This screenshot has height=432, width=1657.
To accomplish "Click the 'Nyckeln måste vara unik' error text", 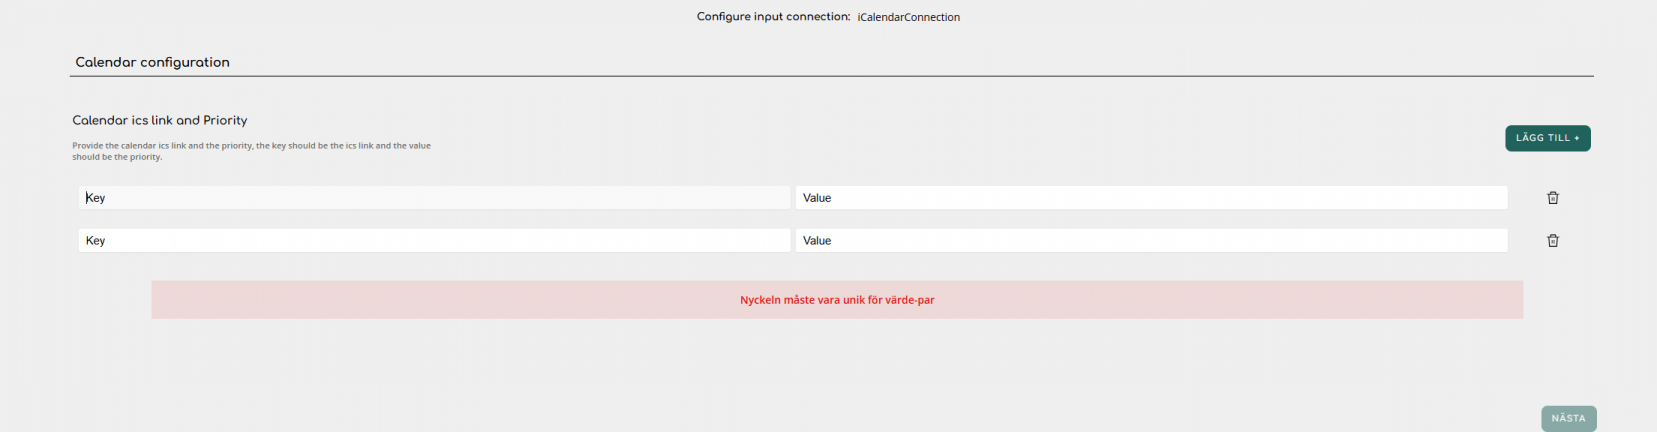I will (x=837, y=300).
